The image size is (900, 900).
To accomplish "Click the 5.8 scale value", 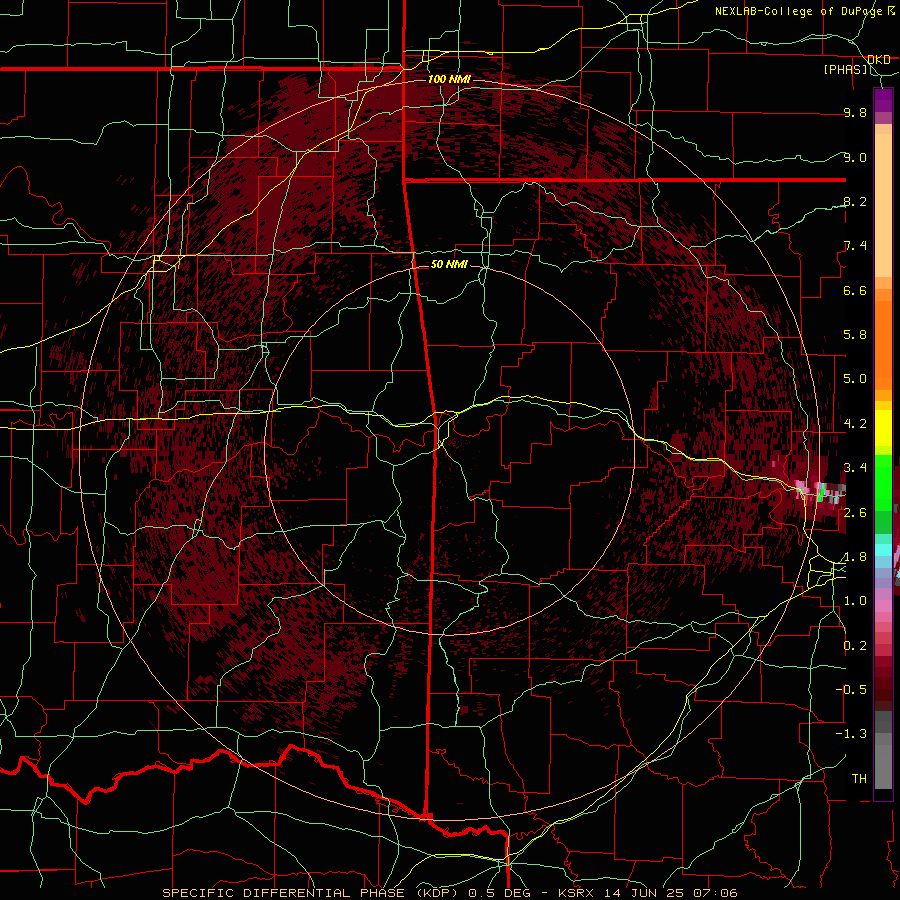I will click(x=855, y=335).
